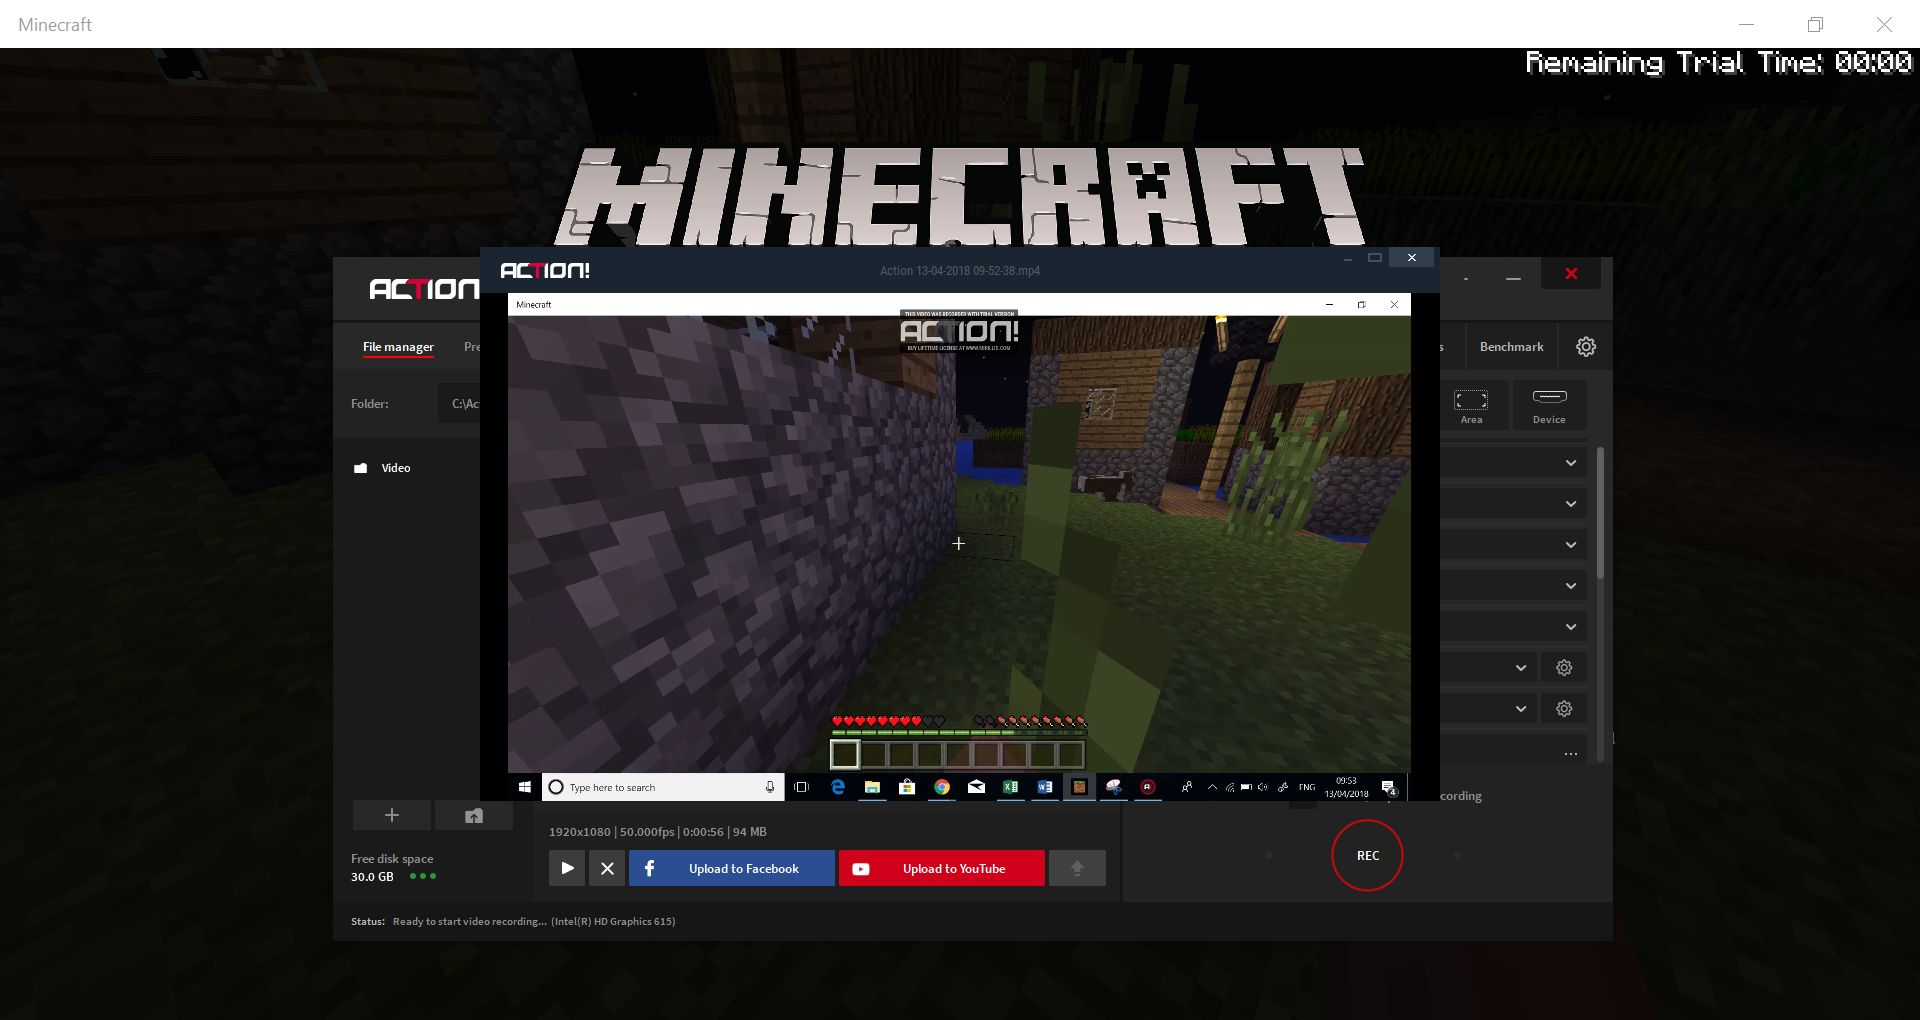Start recording with the REC button
The height and width of the screenshot is (1020, 1920).
point(1367,856)
